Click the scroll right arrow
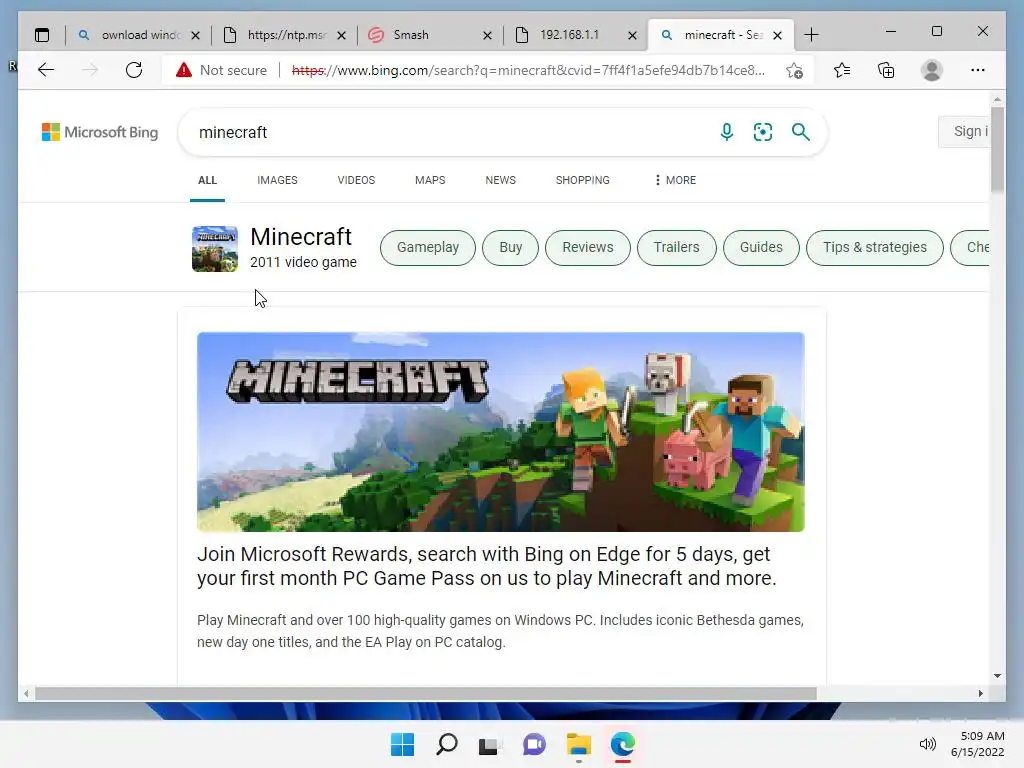Viewport: 1024px width, 768px height. pyautogui.click(x=980, y=694)
